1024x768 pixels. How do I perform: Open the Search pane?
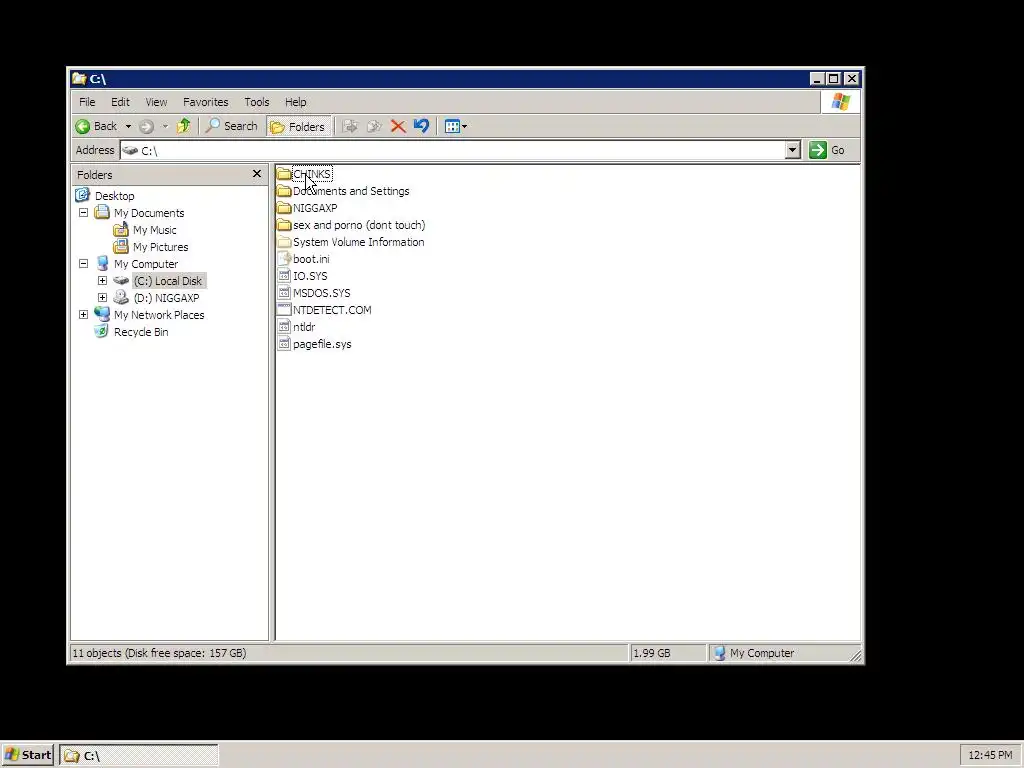232,126
